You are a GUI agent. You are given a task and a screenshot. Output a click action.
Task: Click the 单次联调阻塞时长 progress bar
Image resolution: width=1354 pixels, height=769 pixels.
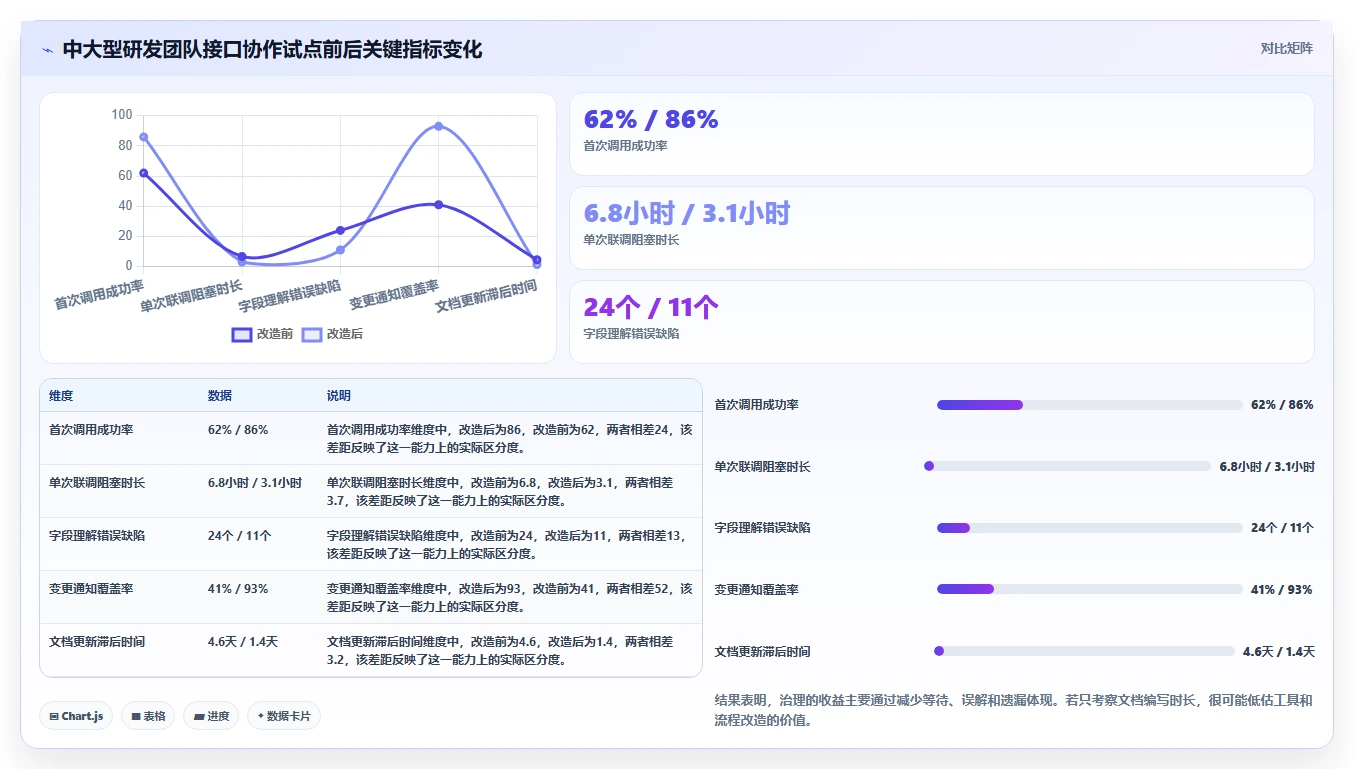(1067, 466)
